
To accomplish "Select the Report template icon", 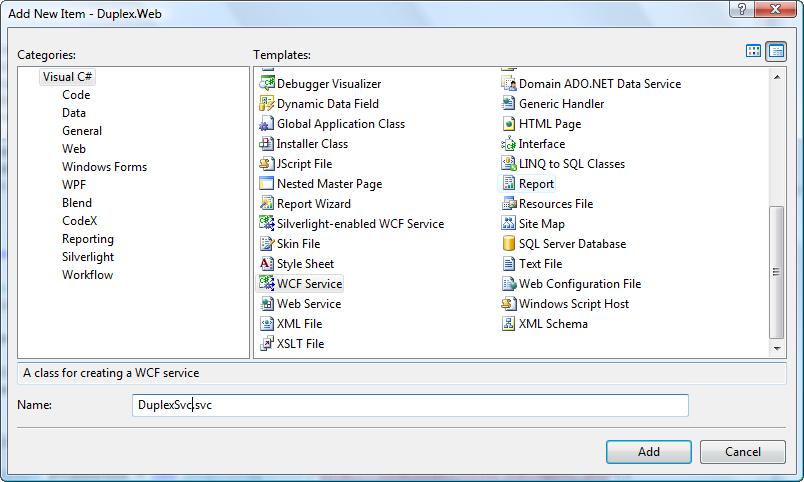I will tap(508, 183).
